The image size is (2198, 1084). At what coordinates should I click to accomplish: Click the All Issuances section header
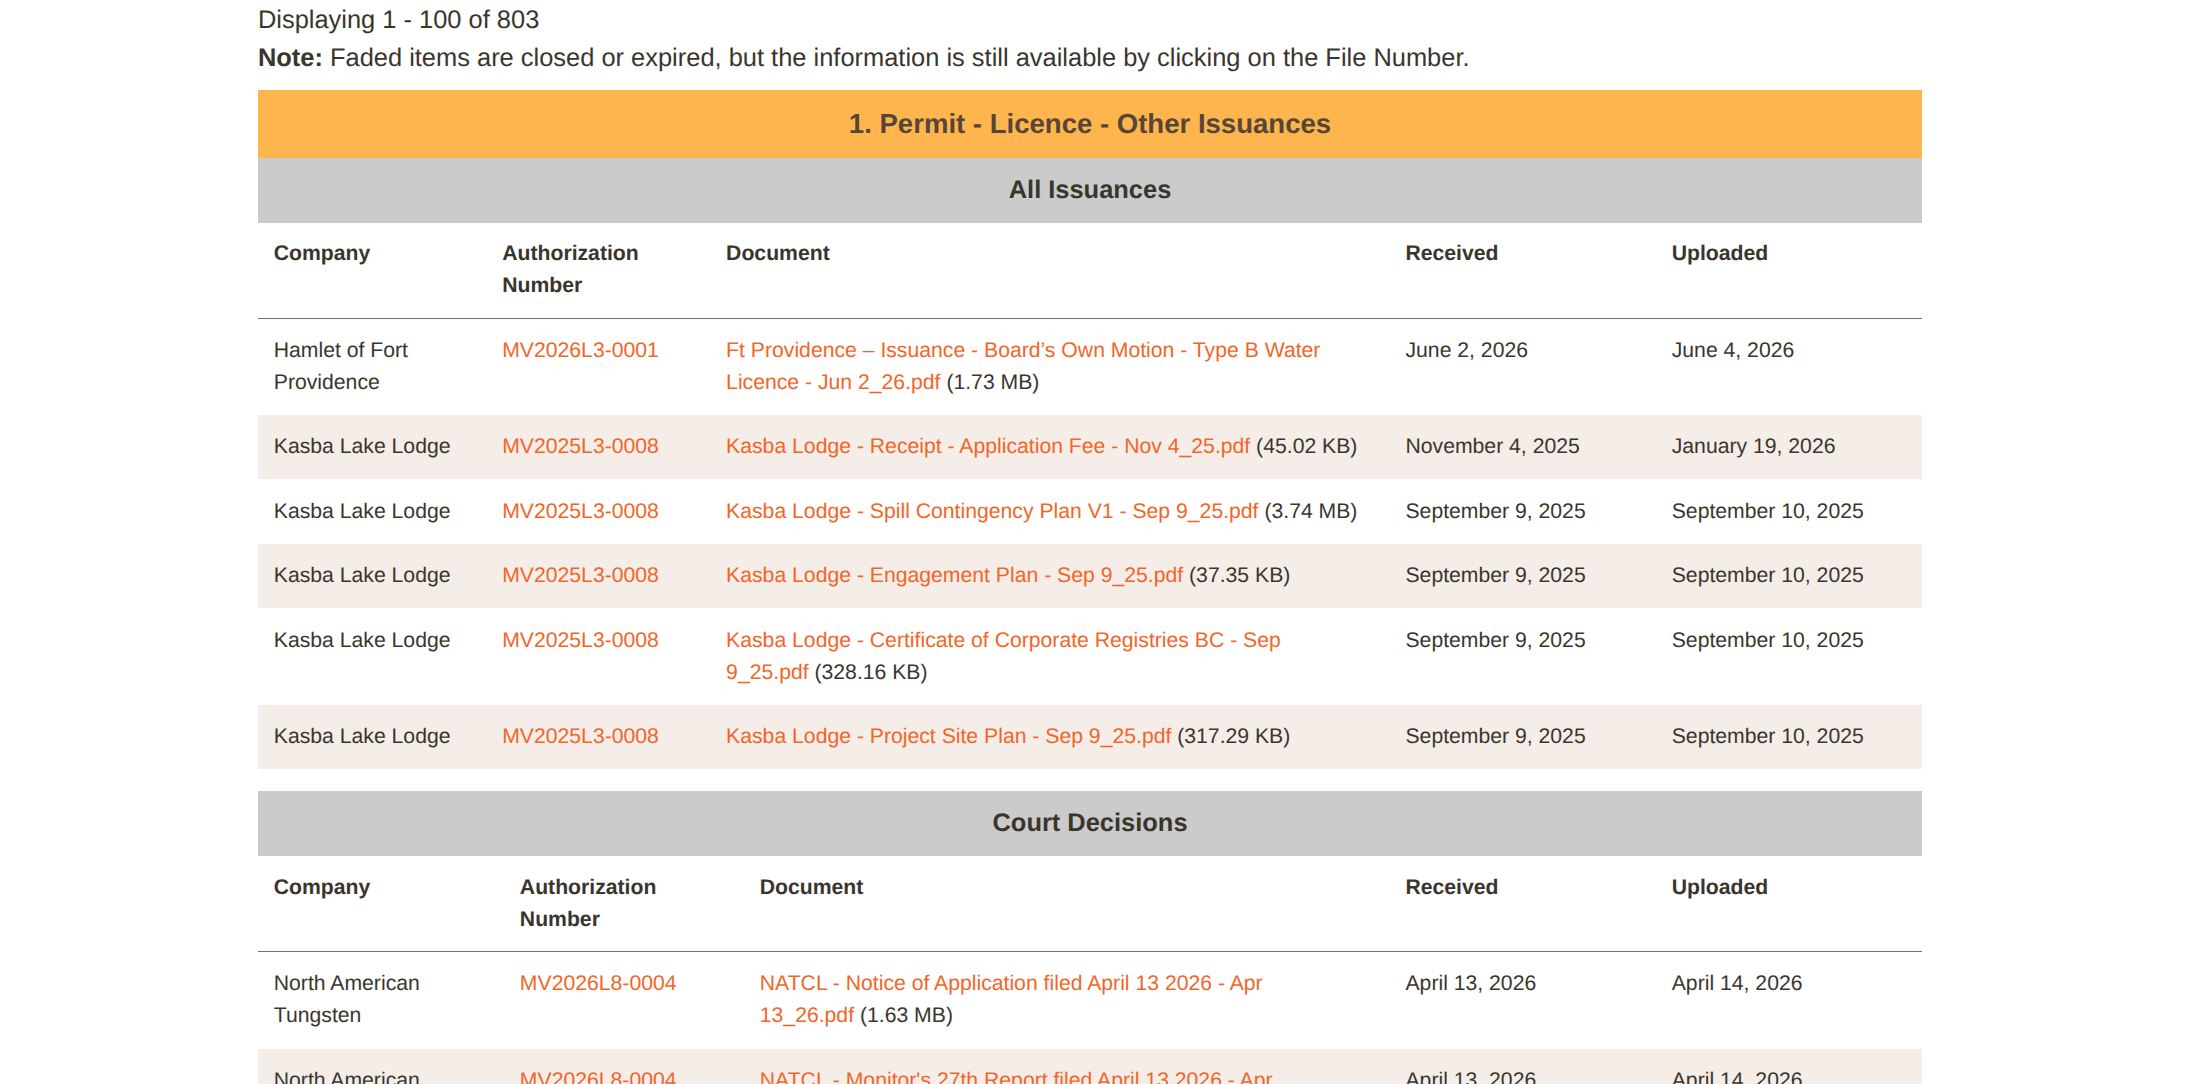coord(1090,190)
